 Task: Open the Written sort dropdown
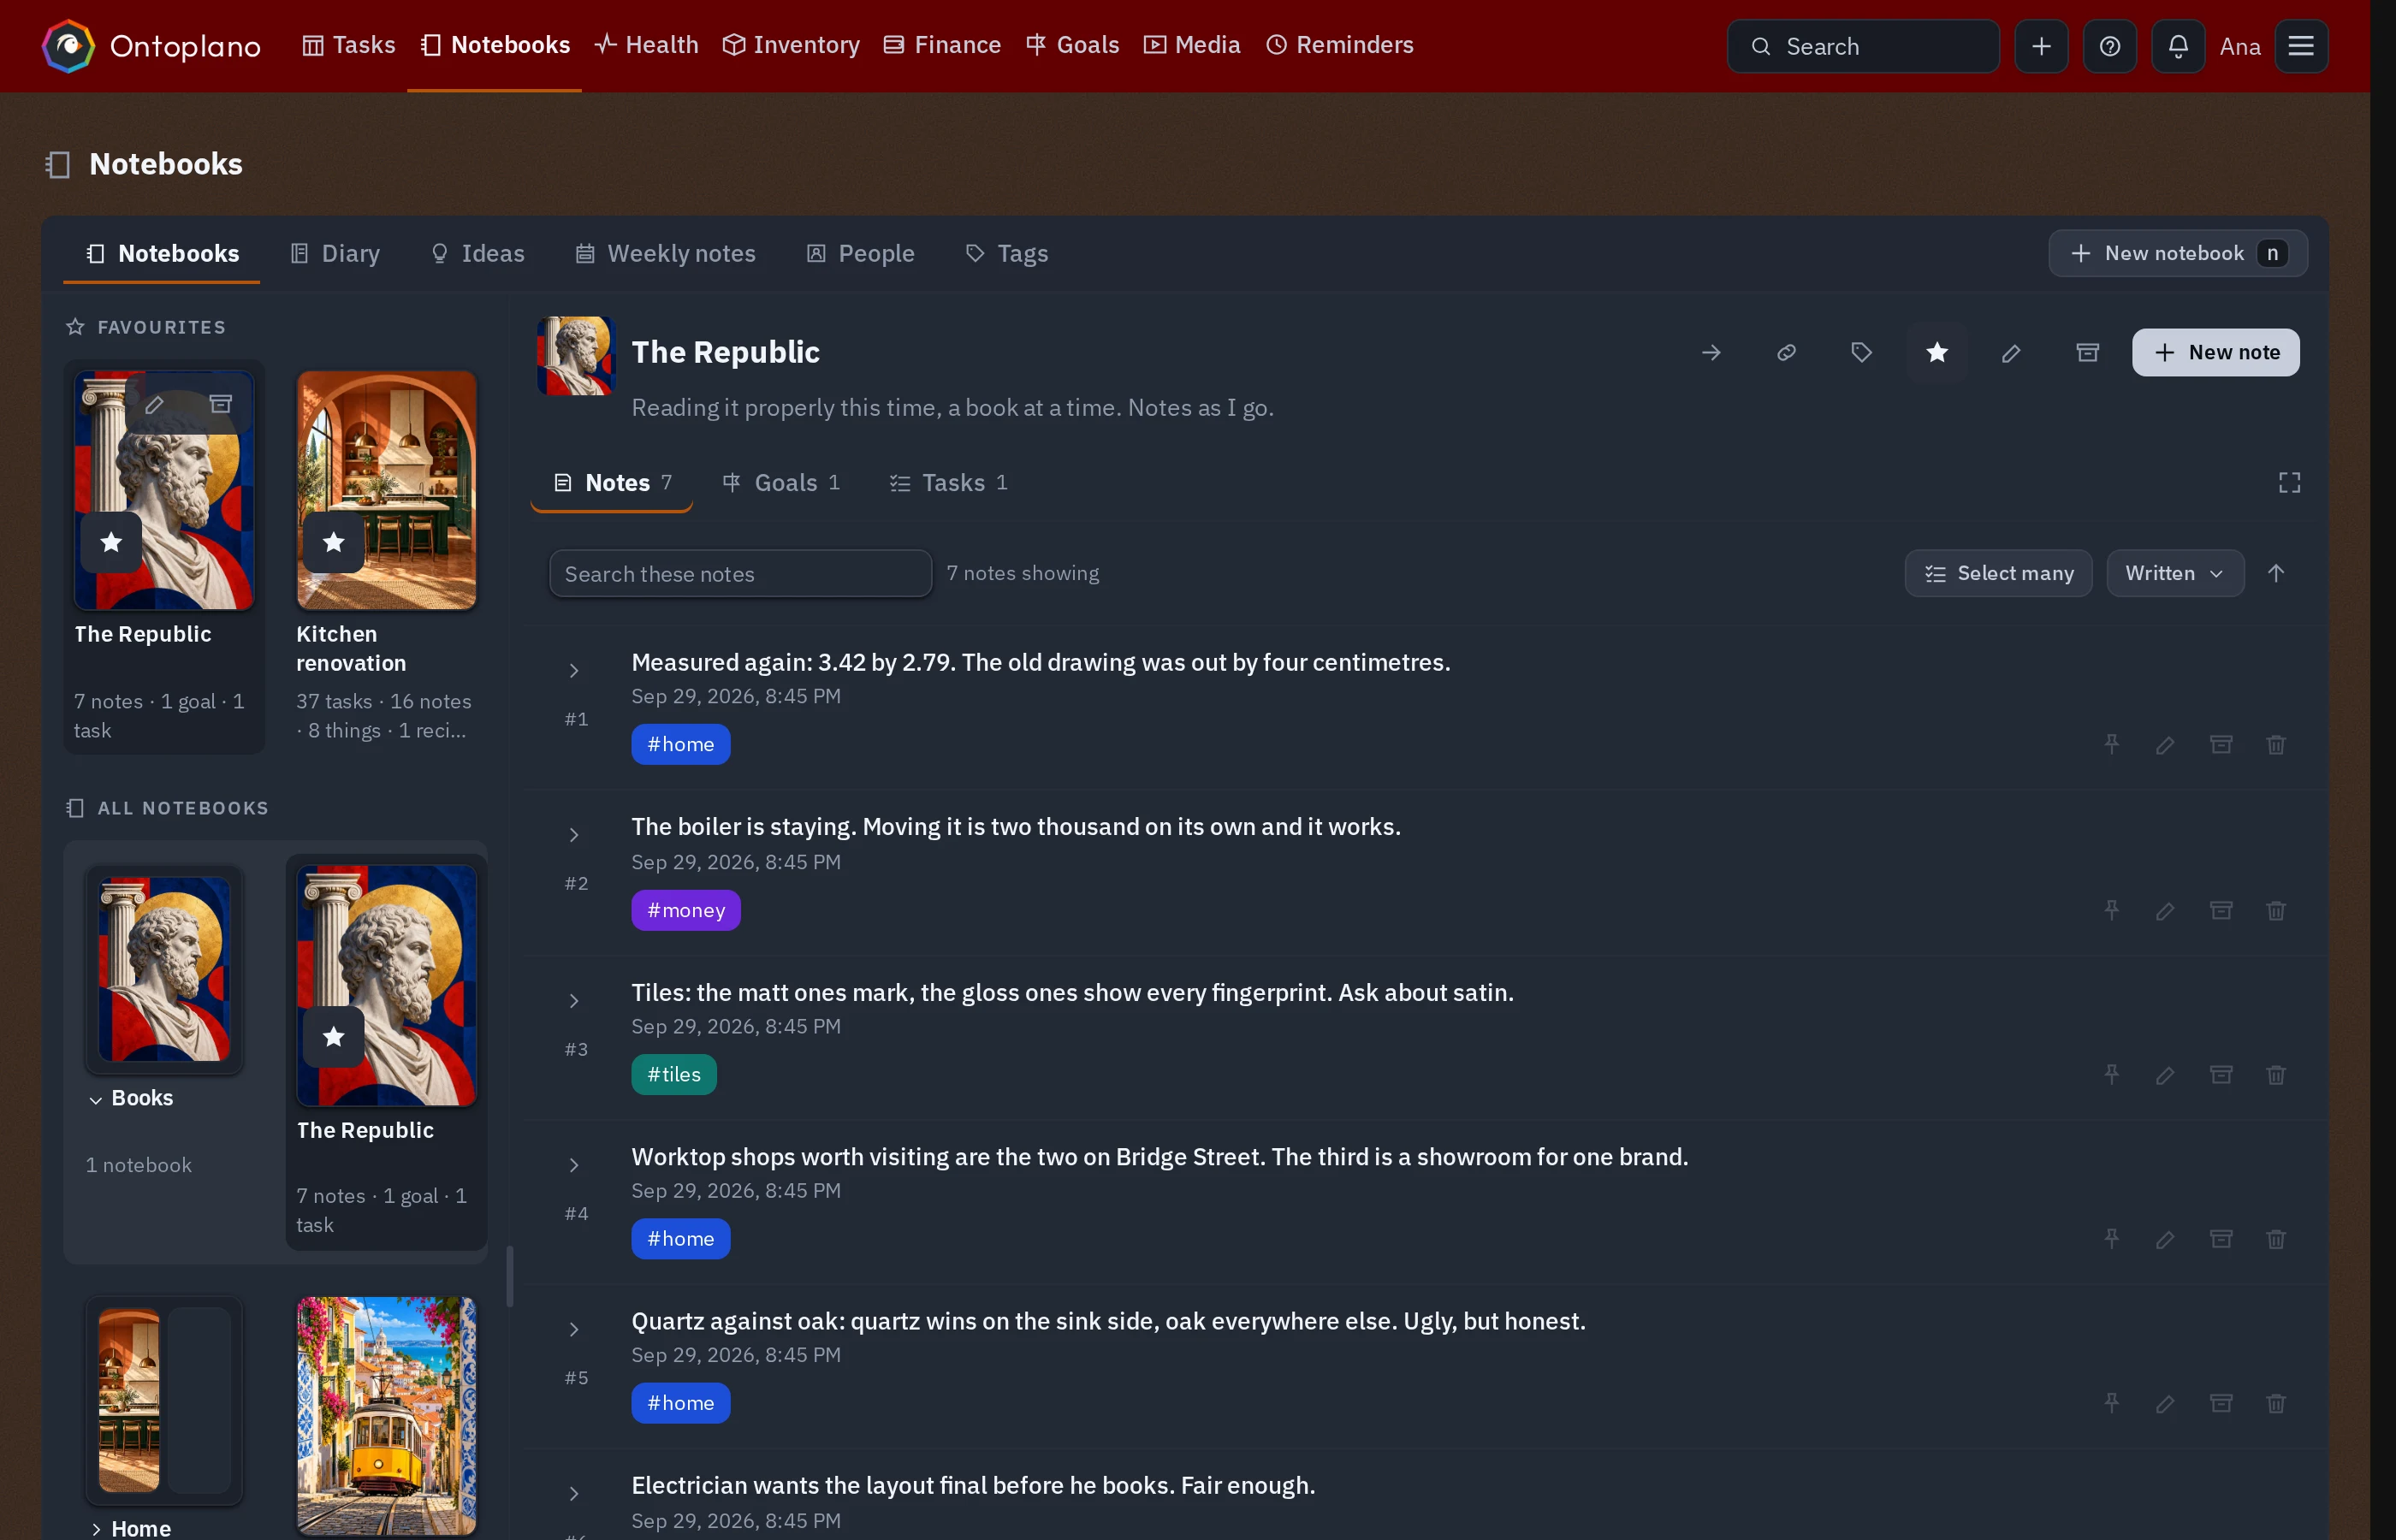tap(2174, 573)
